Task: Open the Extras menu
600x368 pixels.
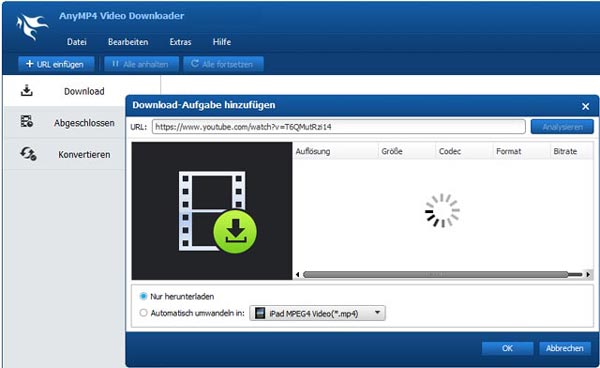Action: coord(180,42)
